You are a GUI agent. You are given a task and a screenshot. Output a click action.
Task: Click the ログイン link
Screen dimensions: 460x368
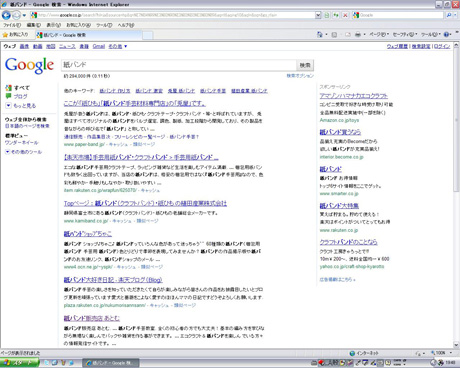click(442, 46)
